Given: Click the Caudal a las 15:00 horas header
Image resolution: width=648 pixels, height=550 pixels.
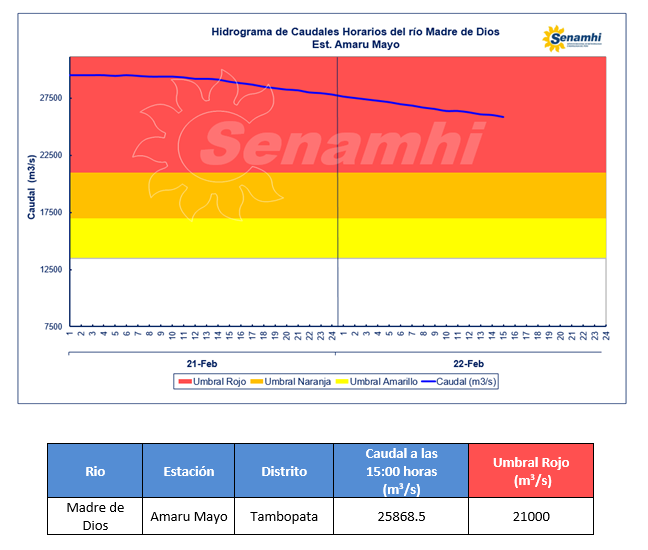Looking at the screenshot, I should (401, 471).
